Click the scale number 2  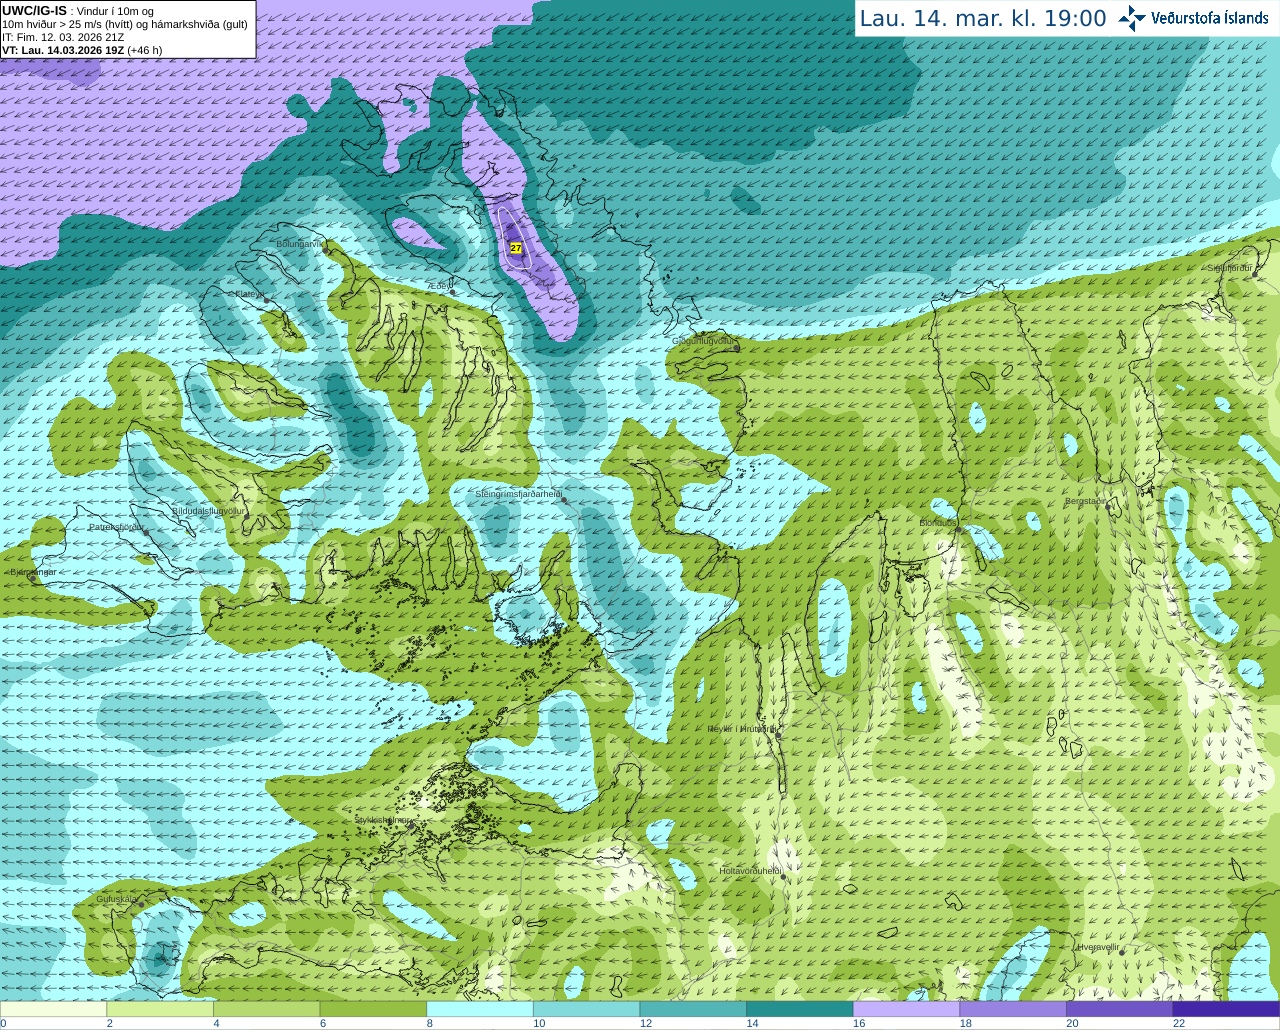tap(109, 1023)
